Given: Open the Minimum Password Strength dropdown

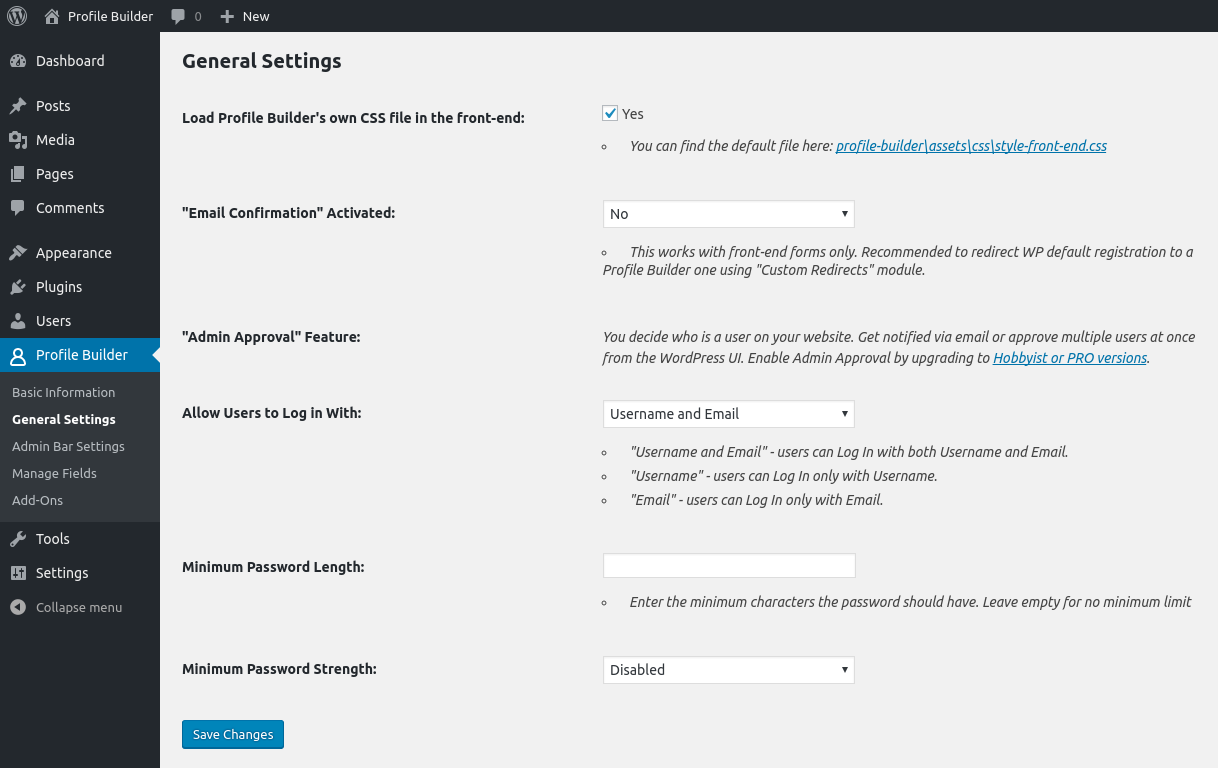Looking at the screenshot, I should pos(728,670).
